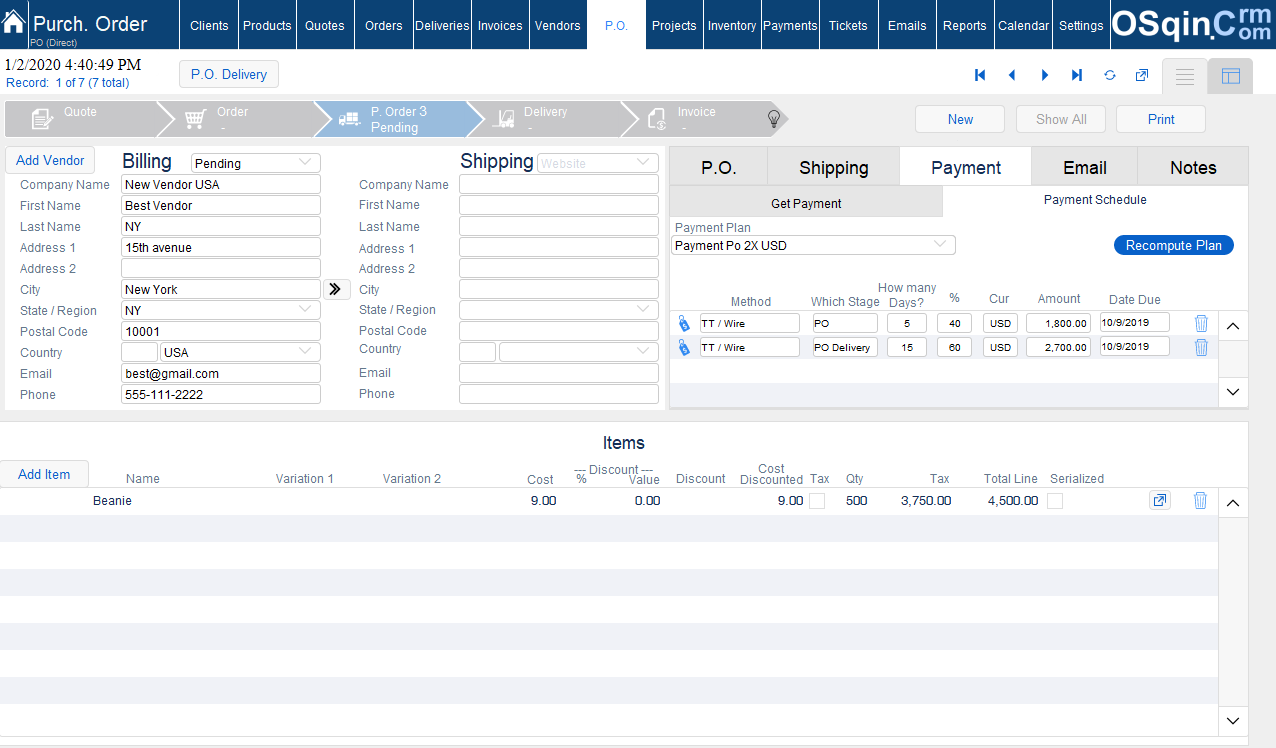Switch to the Notes tab
Viewport: 1276px width, 748px height.
click(x=1193, y=167)
